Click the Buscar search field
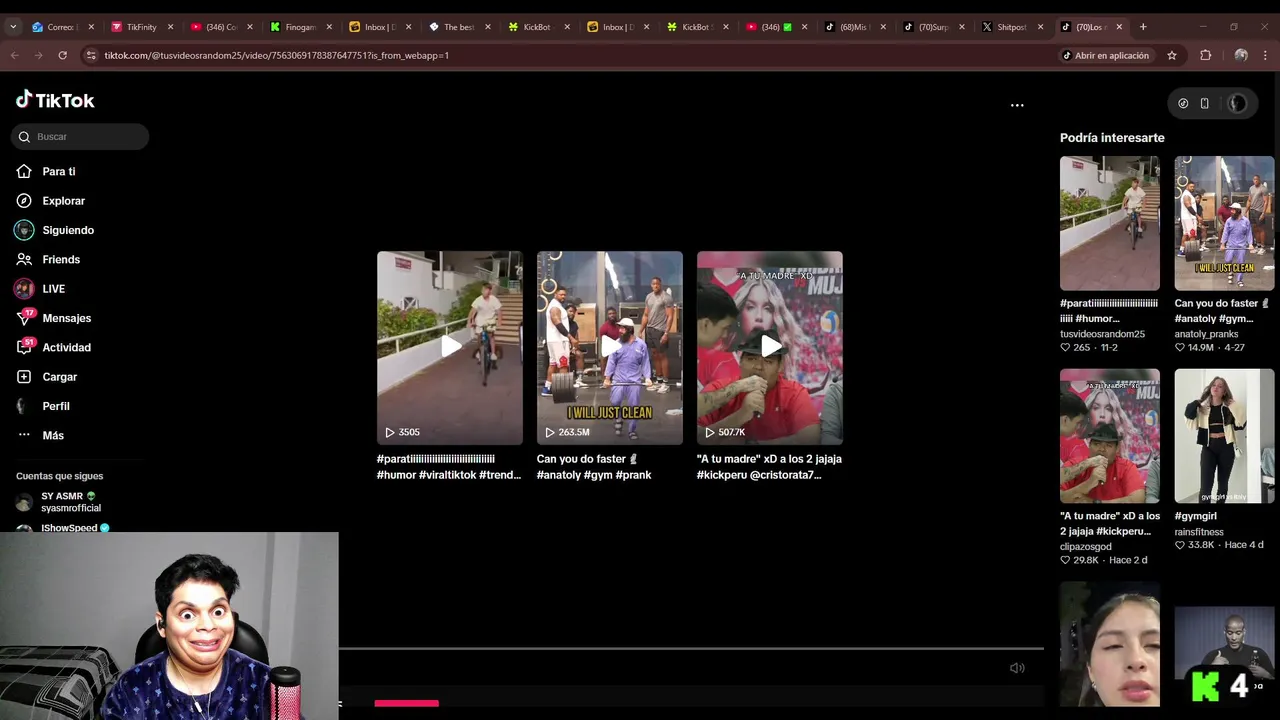 tap(80, 137)
